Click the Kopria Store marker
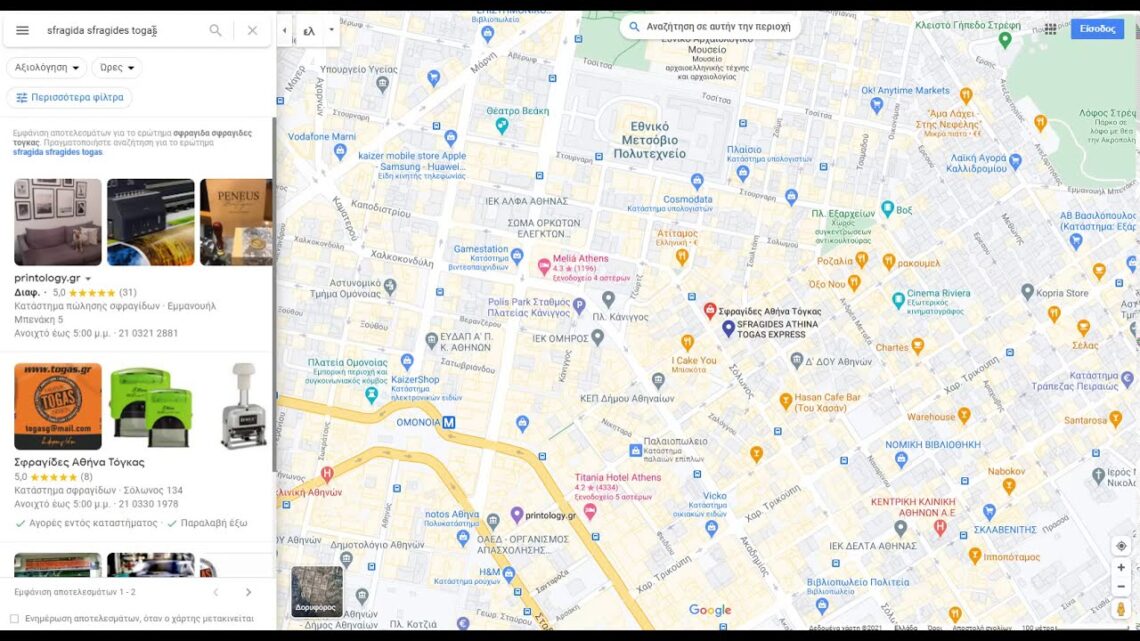Image resolution: width=1140 pixels, height=641 pixels. point(1027,292)
